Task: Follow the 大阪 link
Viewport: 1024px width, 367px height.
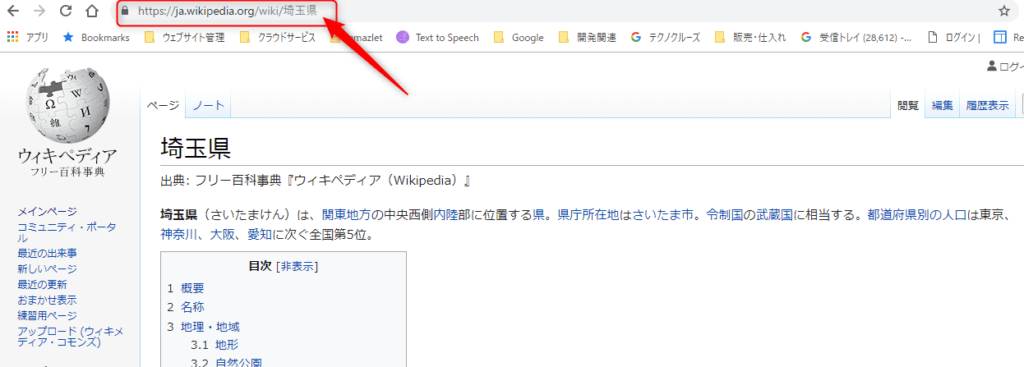Action: [222, 234]
